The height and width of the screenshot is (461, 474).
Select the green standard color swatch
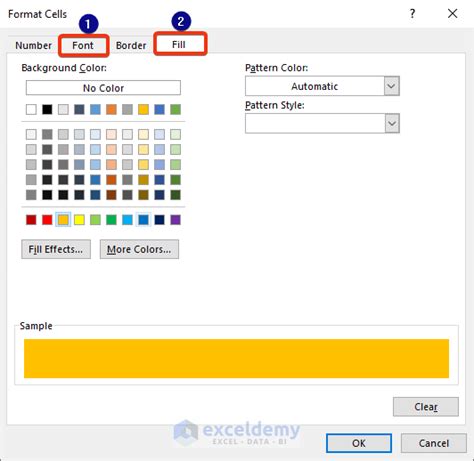[111, 220]
